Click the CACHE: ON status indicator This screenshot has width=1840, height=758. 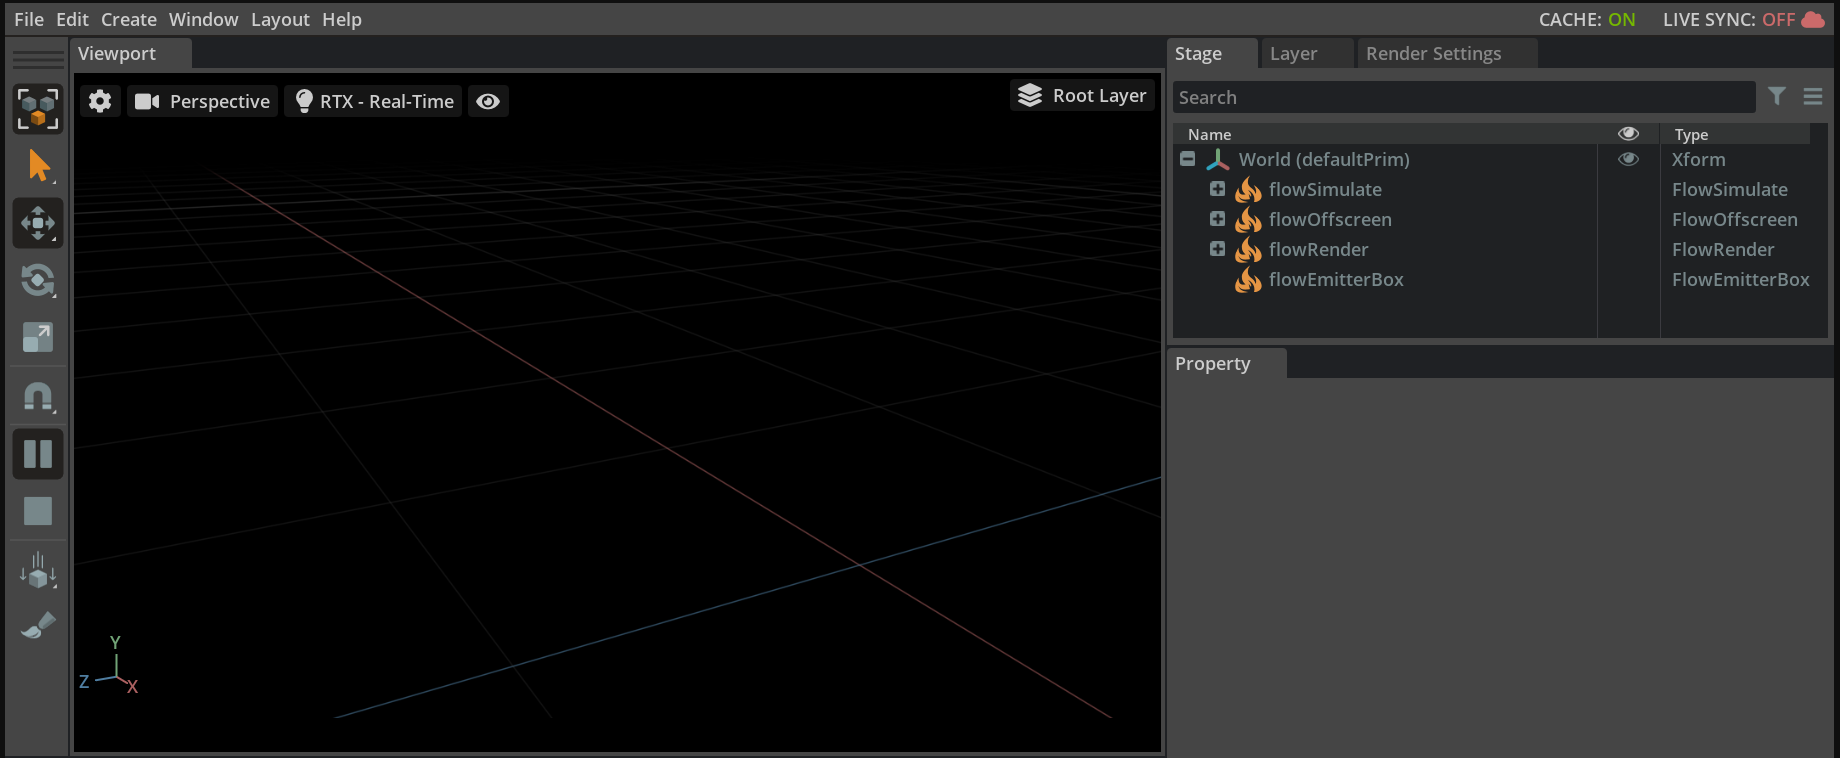coord(1587,19)
